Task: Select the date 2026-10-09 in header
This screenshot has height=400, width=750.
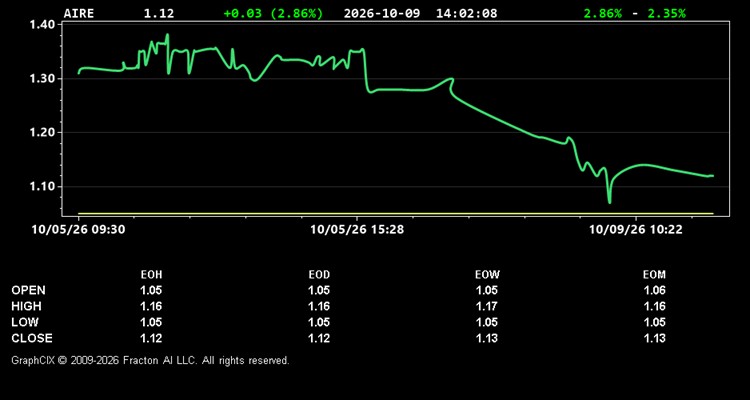Action: tap(382, 13)
